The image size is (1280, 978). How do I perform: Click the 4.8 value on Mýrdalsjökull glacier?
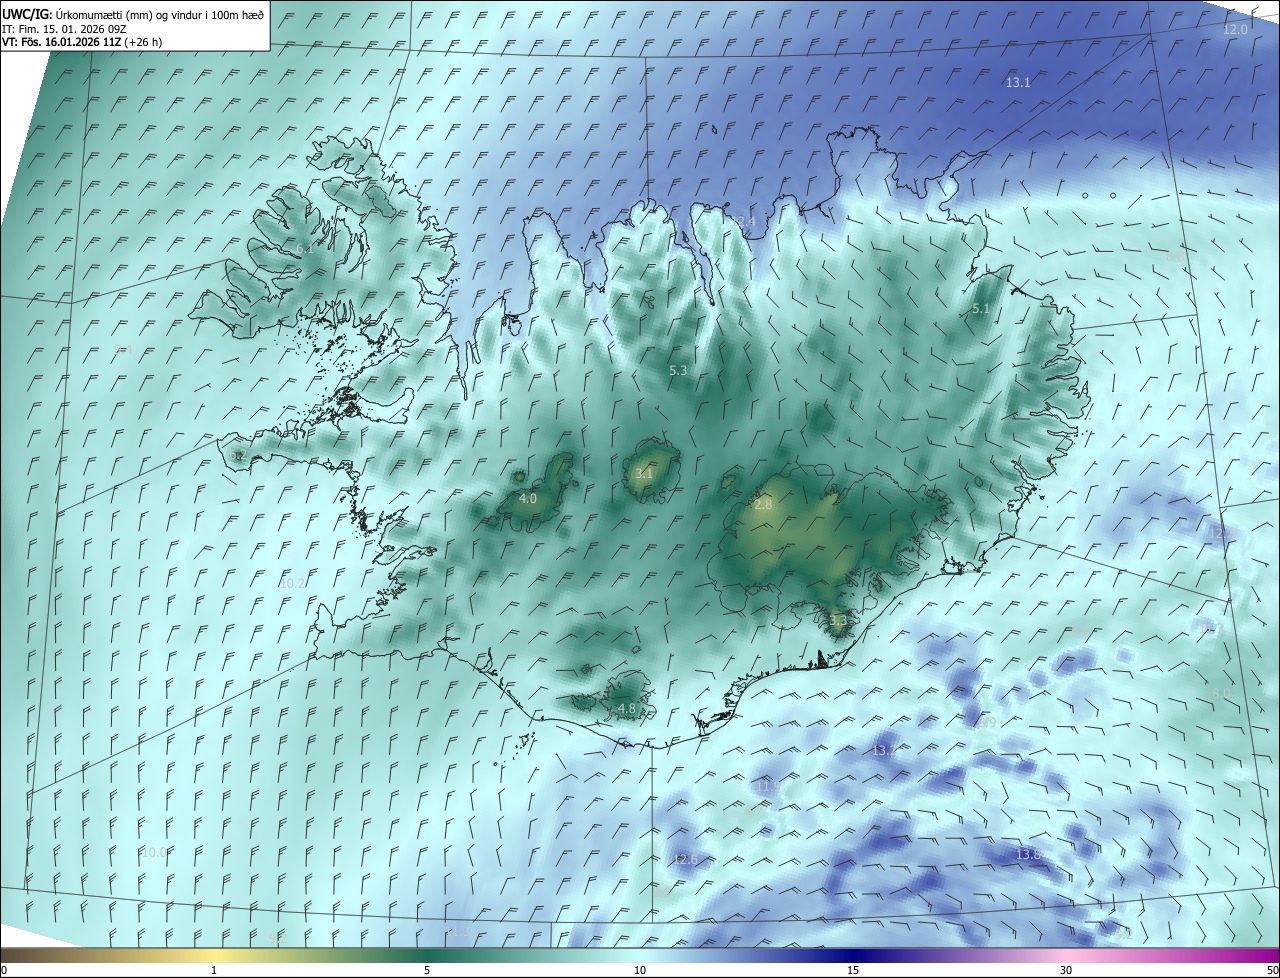point(627,708)
